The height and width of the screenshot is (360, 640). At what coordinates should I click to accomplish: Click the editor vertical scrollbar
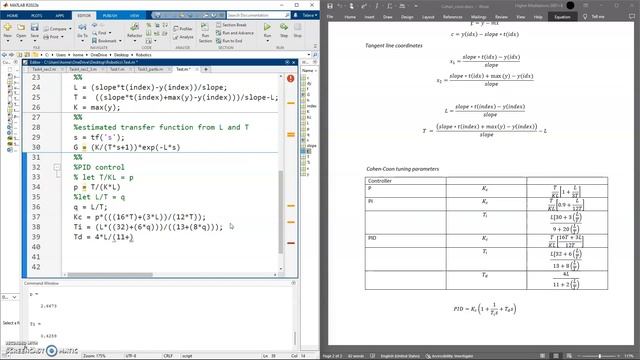tap(281, 212)
